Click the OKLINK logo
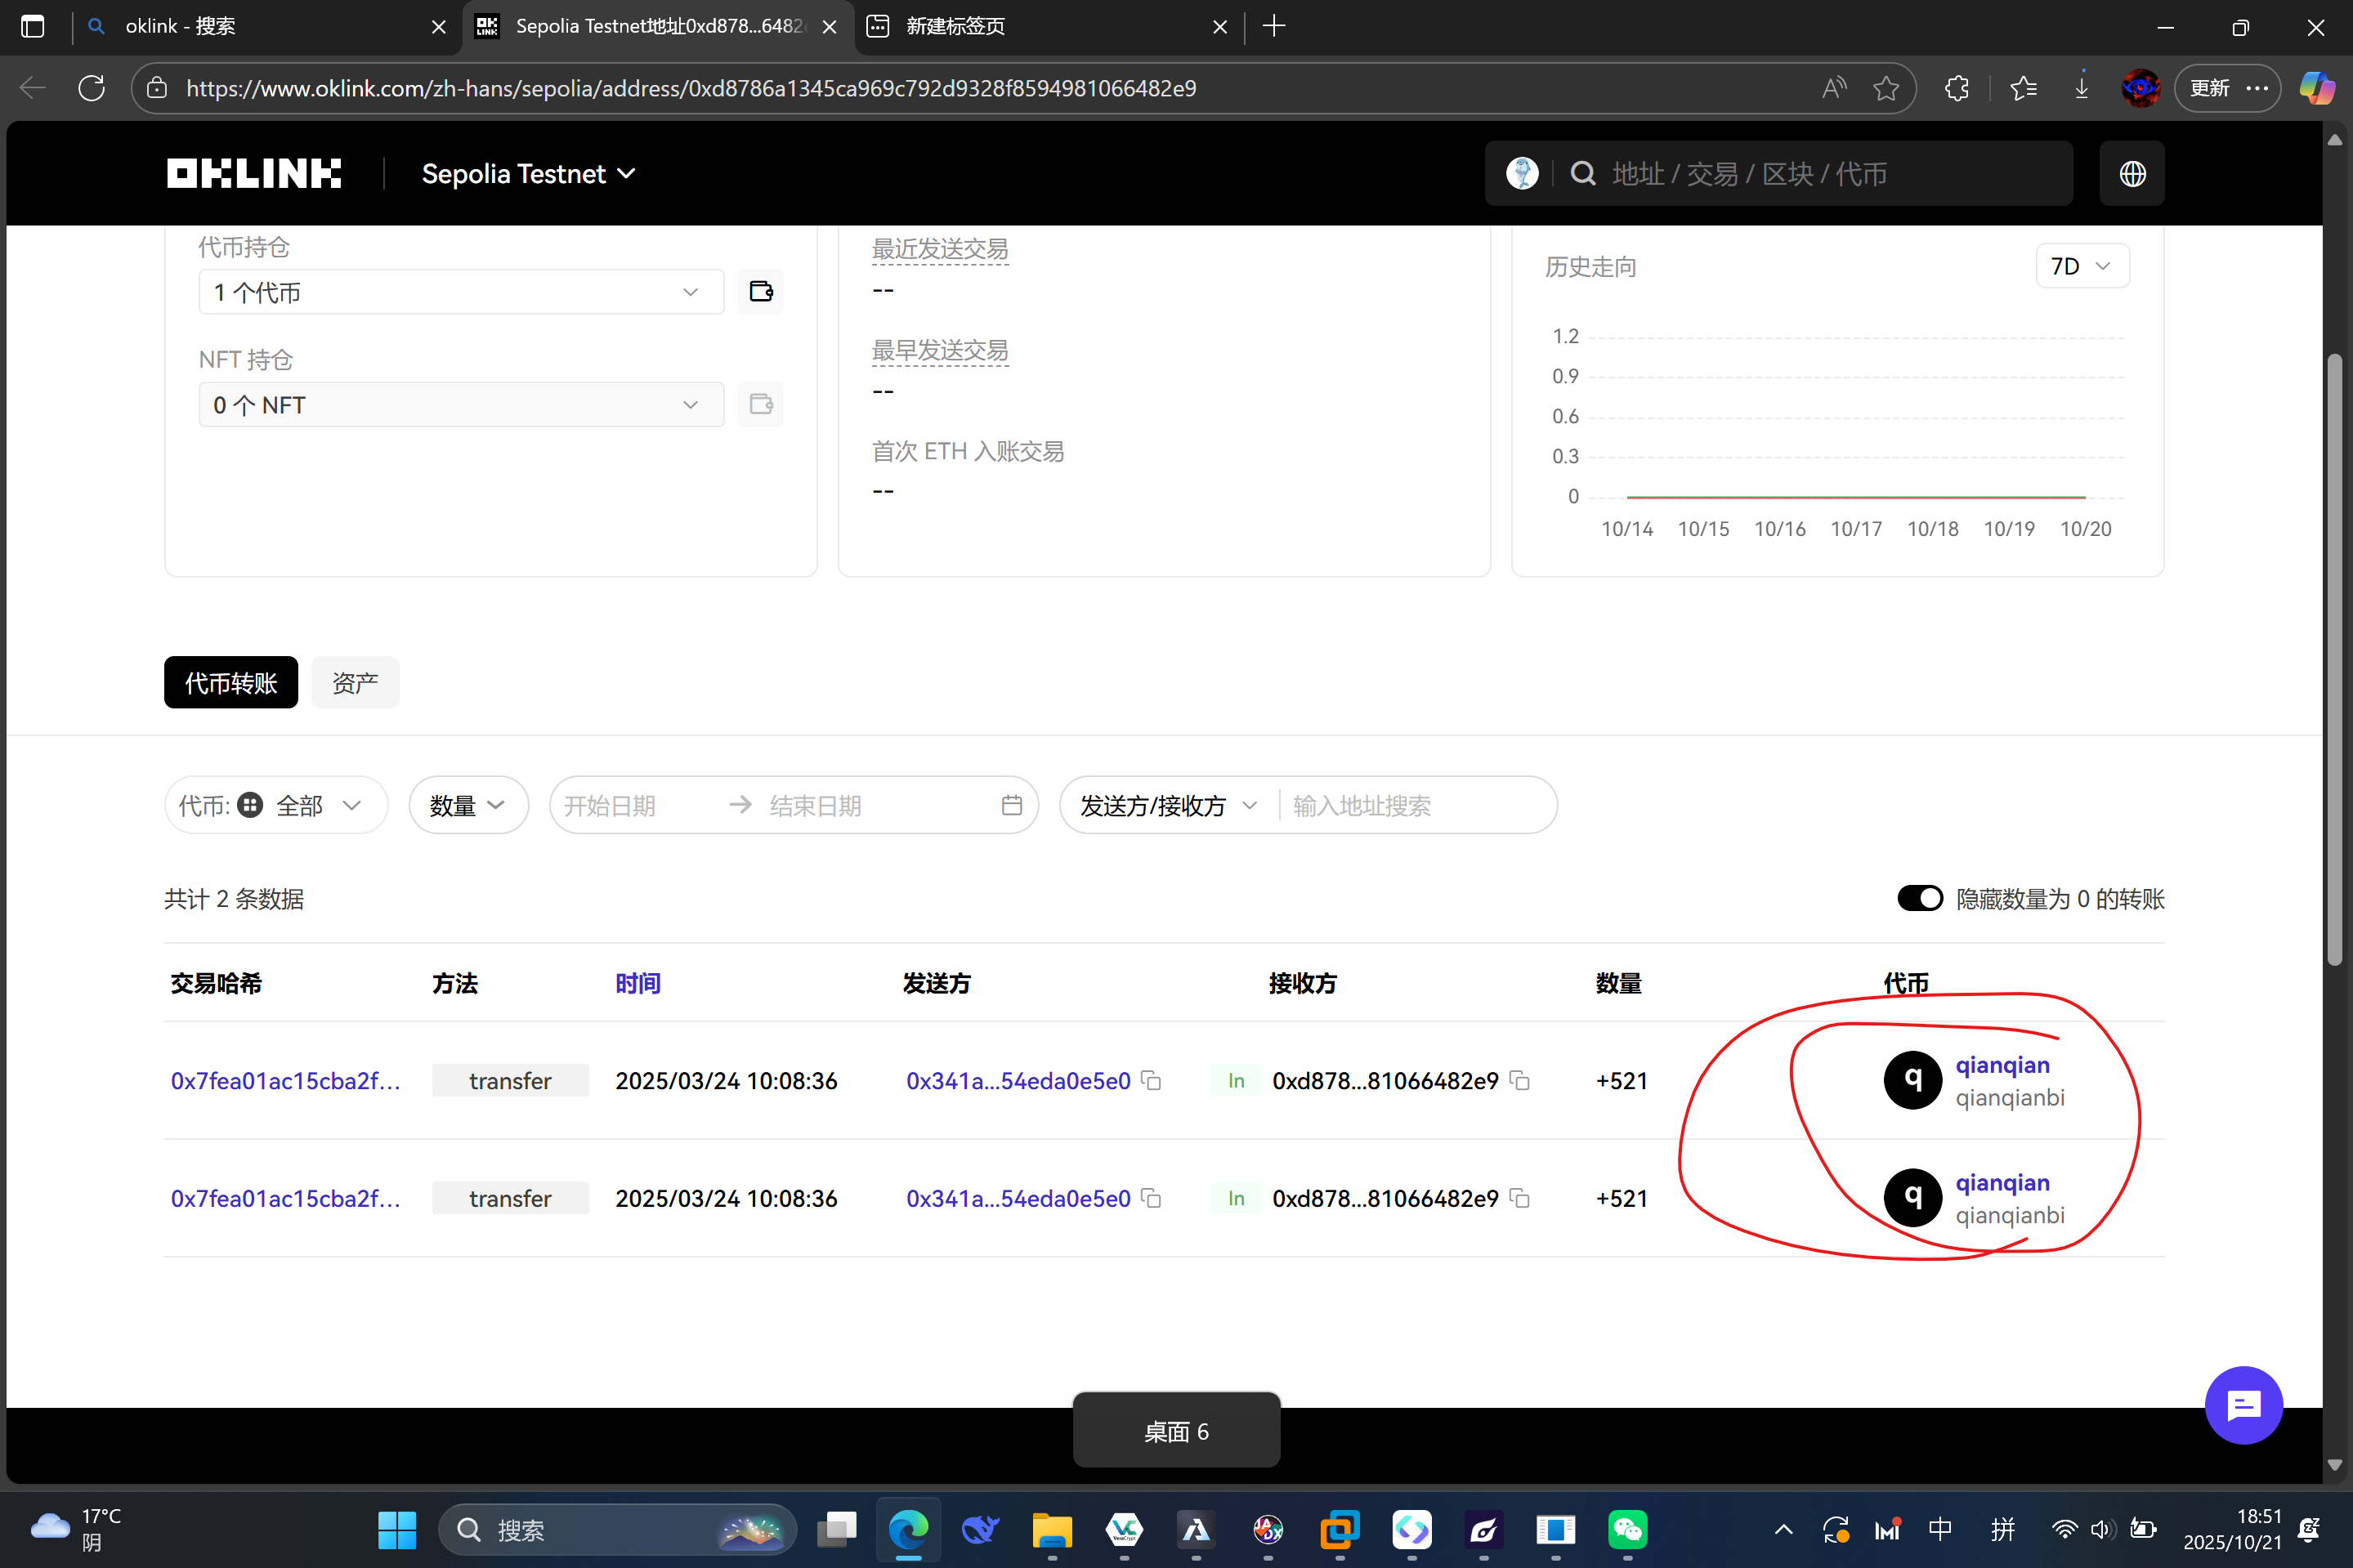 click(x=254, y=174)
